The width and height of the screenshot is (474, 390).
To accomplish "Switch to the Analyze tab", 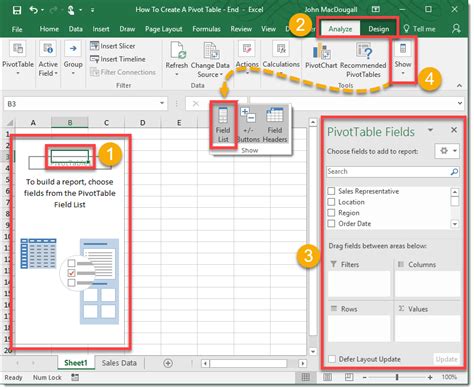I will pos(340,29).
